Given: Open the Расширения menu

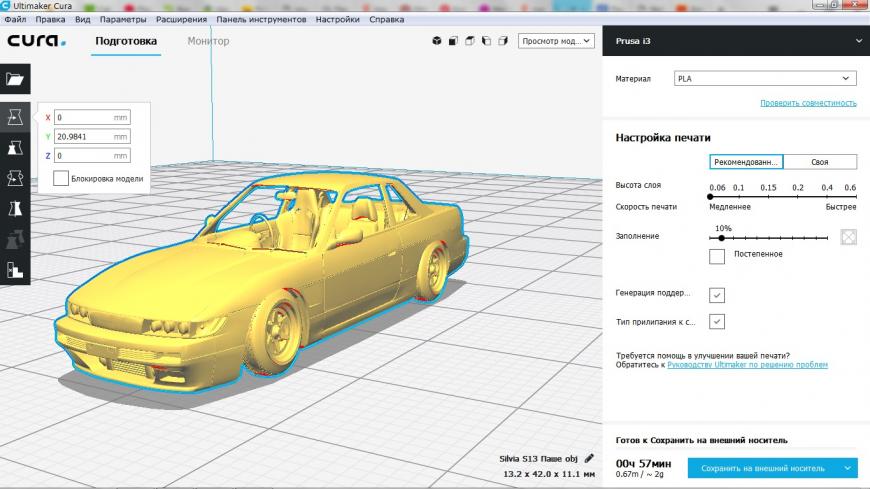Looking at the screenshot, I should [181, 19].
